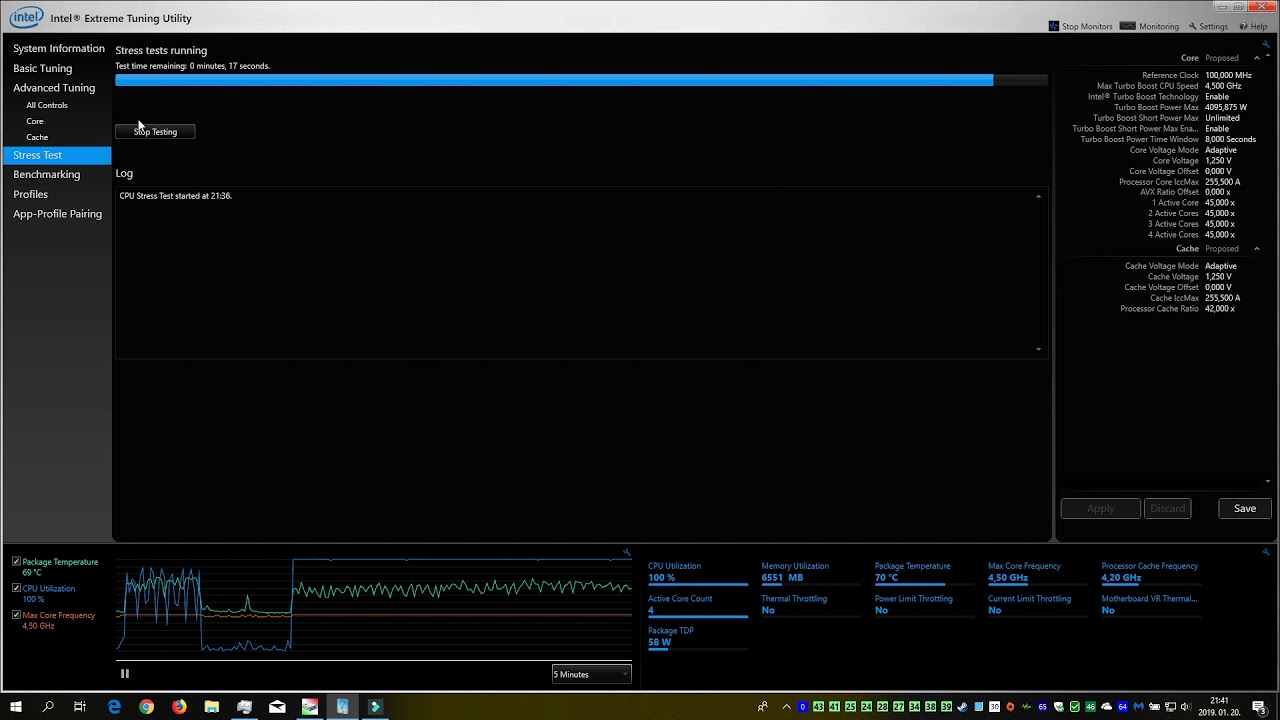The width and height of the screenshot is (1280, 720).
Task: Open Help via the question mark icon
Action: (x=1243, y=26)
